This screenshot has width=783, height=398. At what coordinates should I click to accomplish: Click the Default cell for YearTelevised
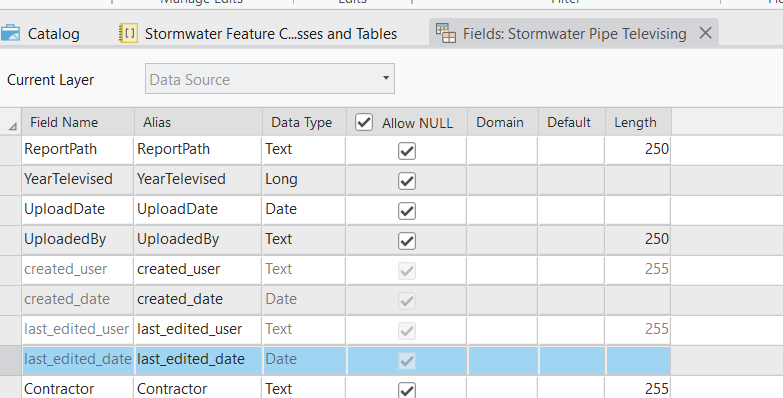572,179
